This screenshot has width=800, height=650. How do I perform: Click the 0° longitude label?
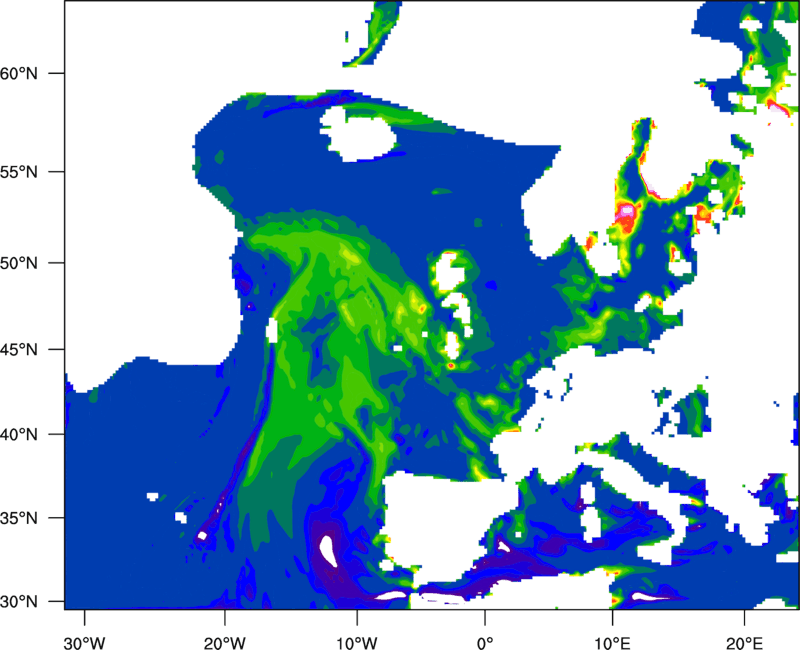click(x=485, y=643)
